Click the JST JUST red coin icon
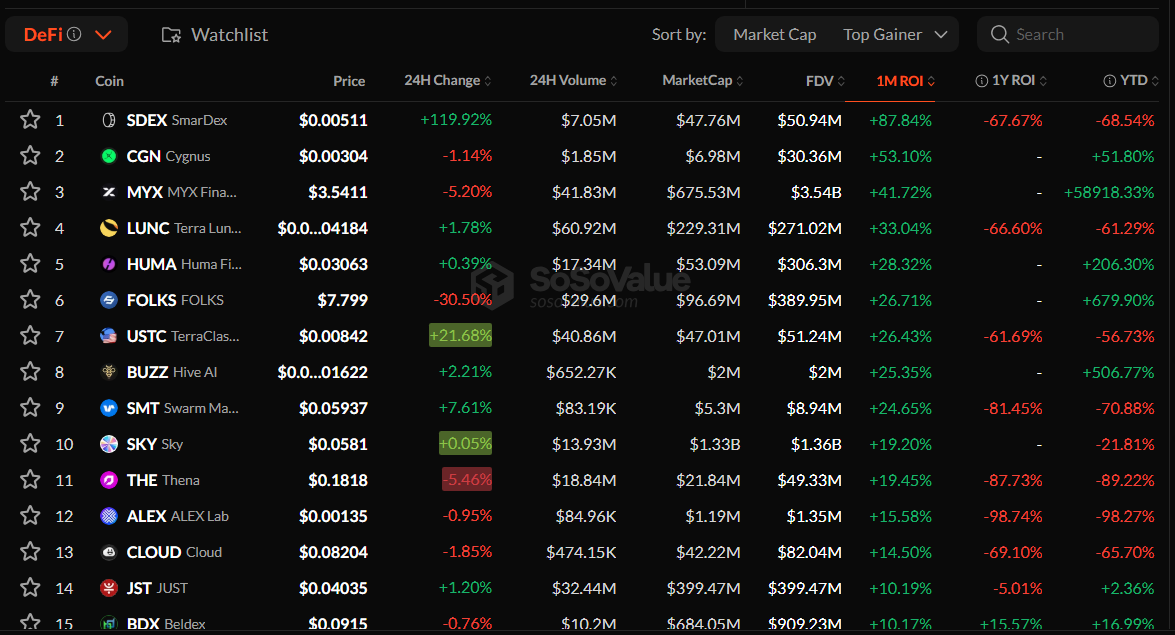 (109, 588)
